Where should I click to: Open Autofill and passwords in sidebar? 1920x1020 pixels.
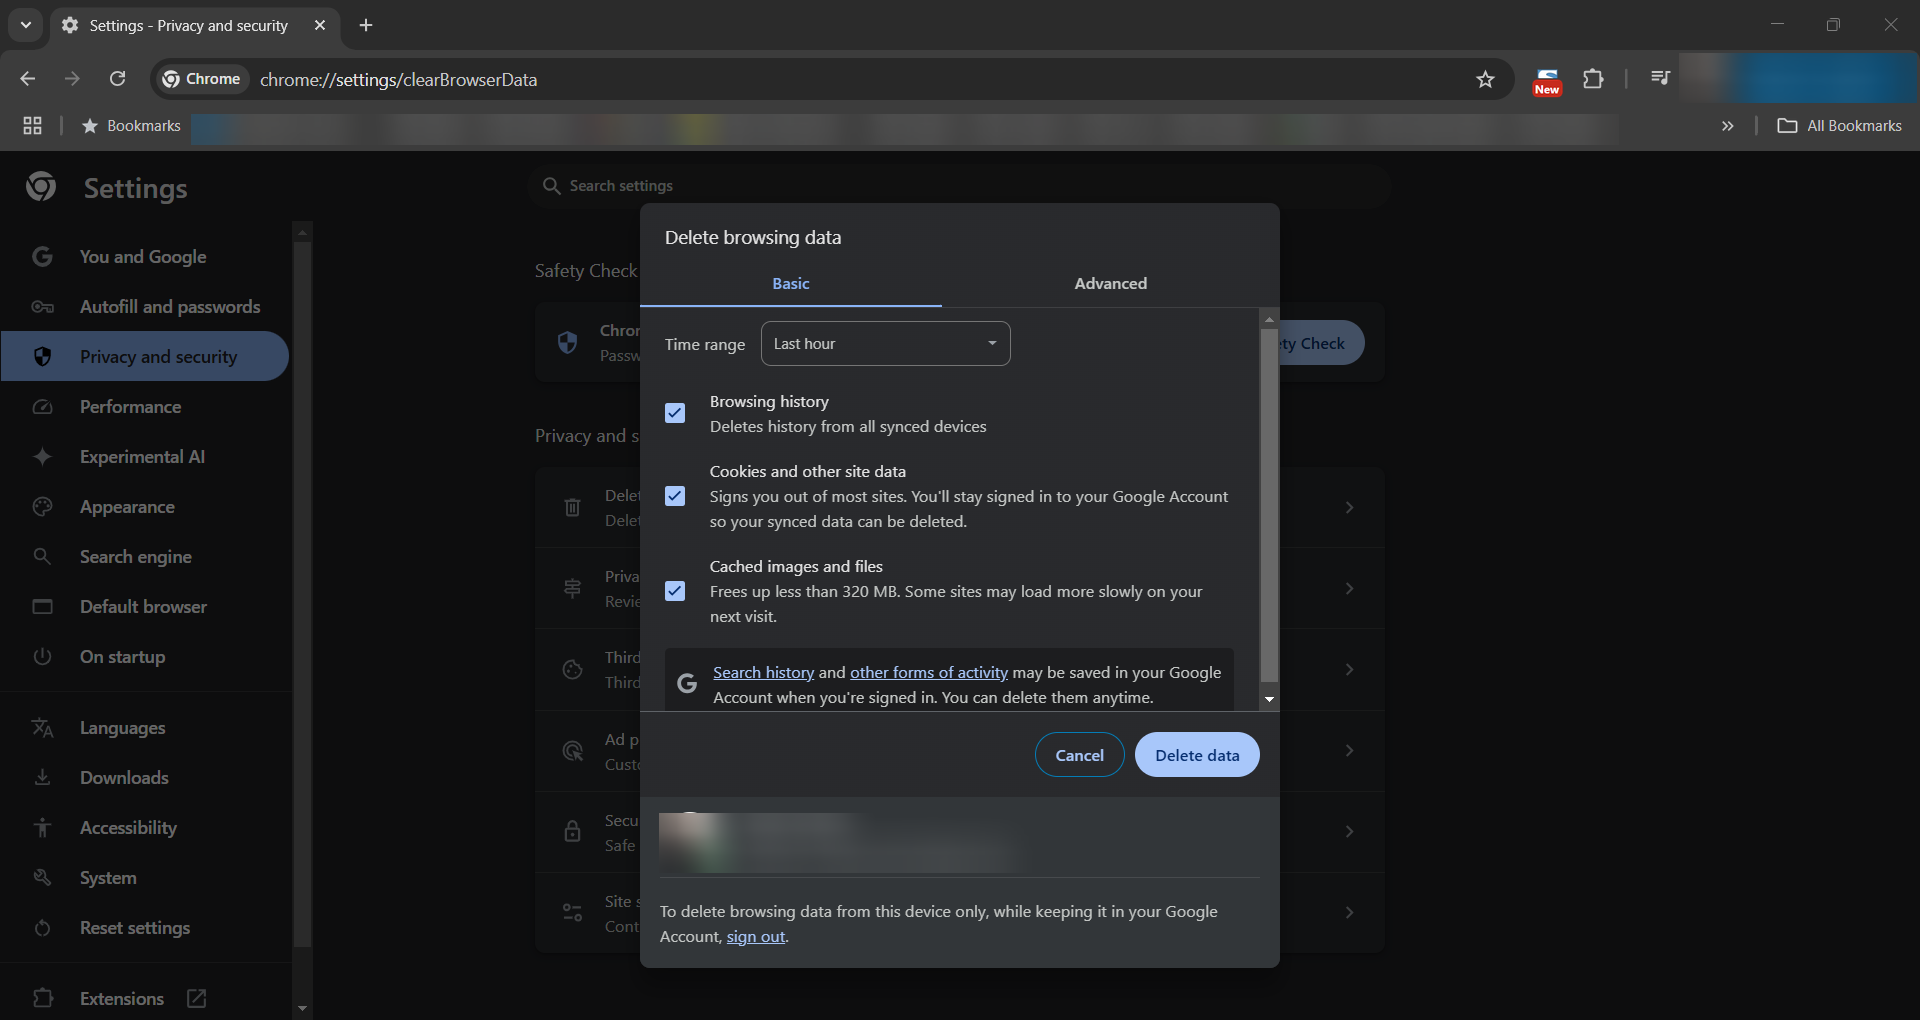(x=145, y=307)
